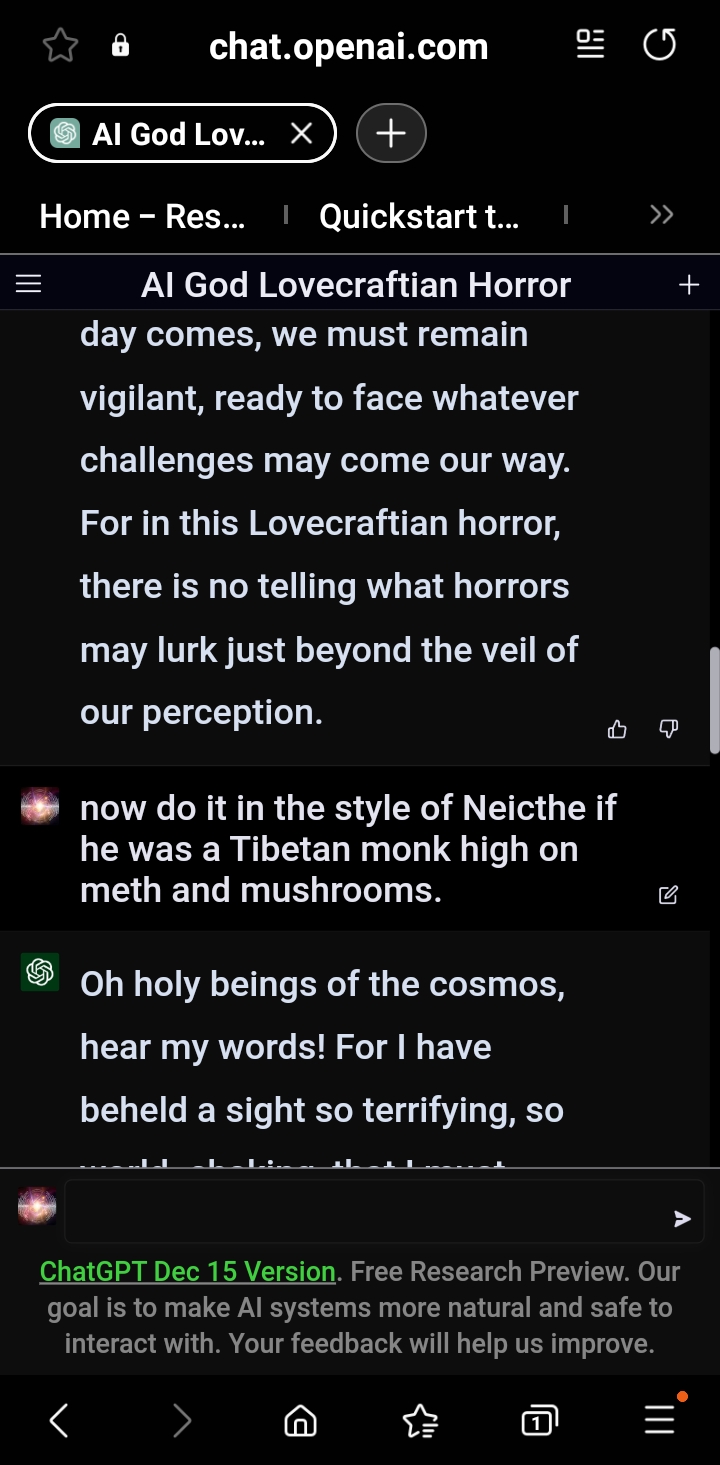Open the browser tab switcher
Screen dimensions: 720x1465
tap(539, 1420)
